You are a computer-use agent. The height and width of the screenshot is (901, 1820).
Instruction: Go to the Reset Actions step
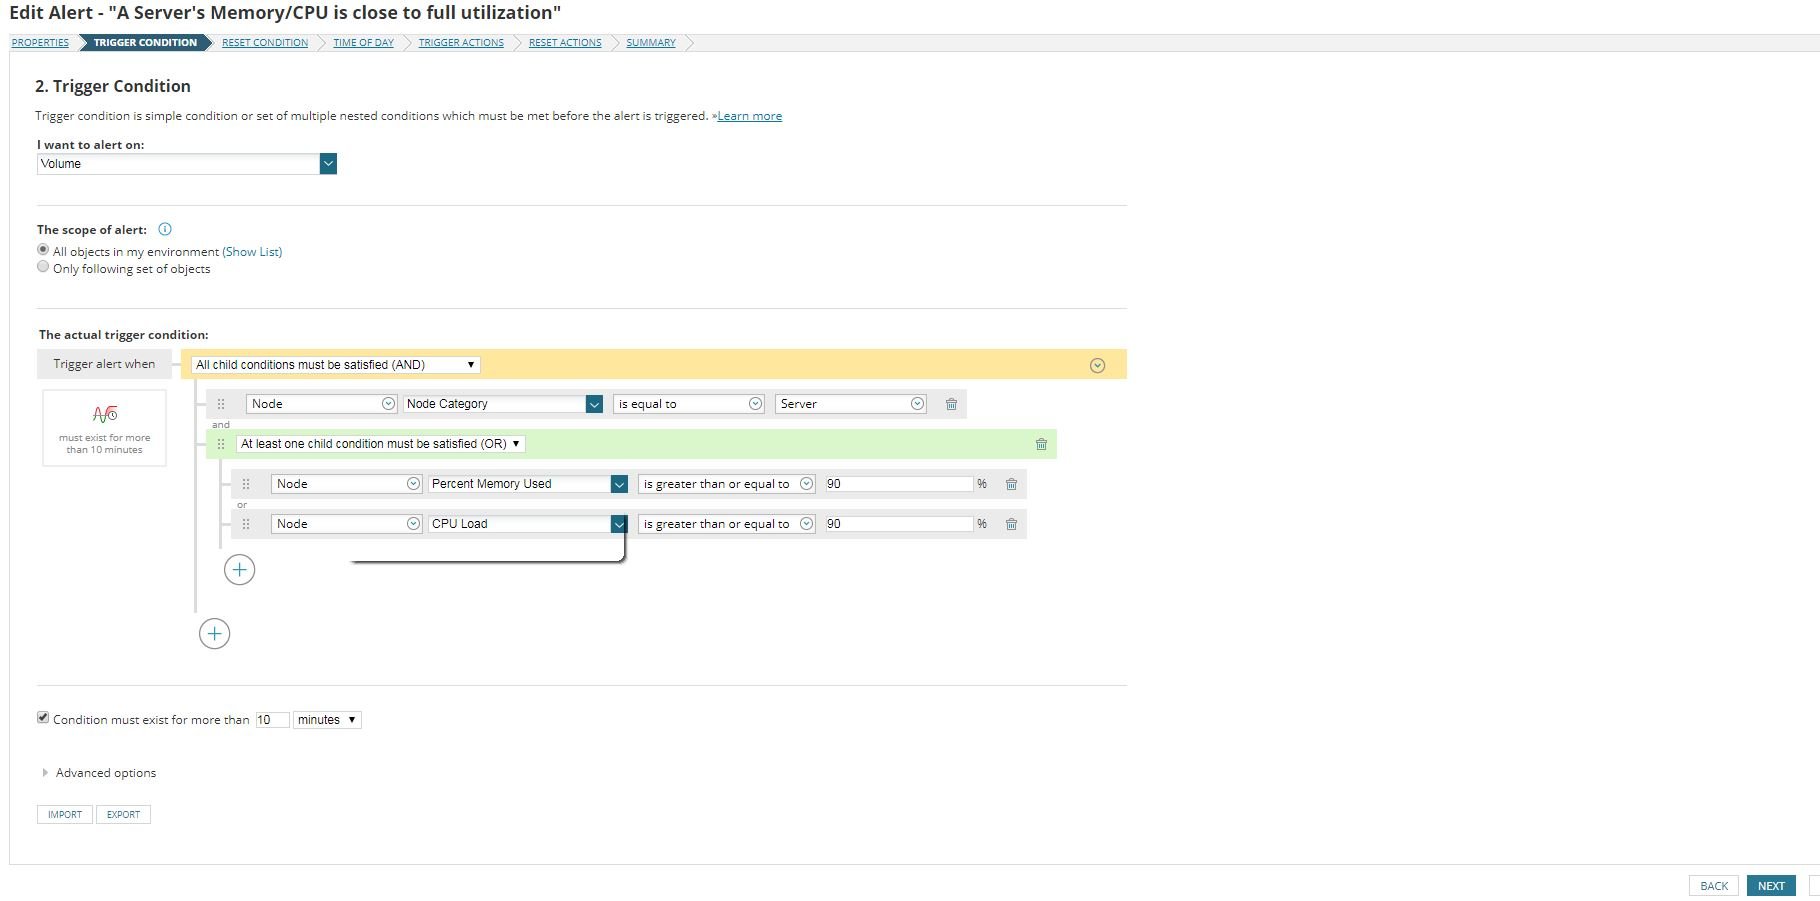point(565,43)
